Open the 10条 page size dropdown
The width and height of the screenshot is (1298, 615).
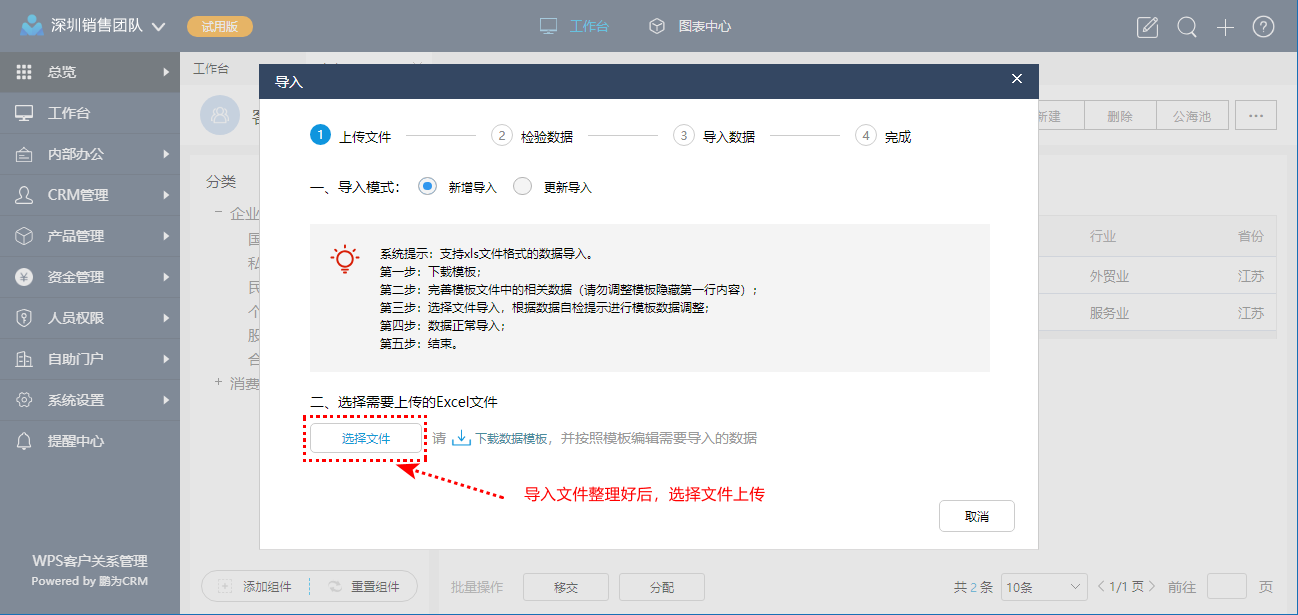tap(1044, 587)
